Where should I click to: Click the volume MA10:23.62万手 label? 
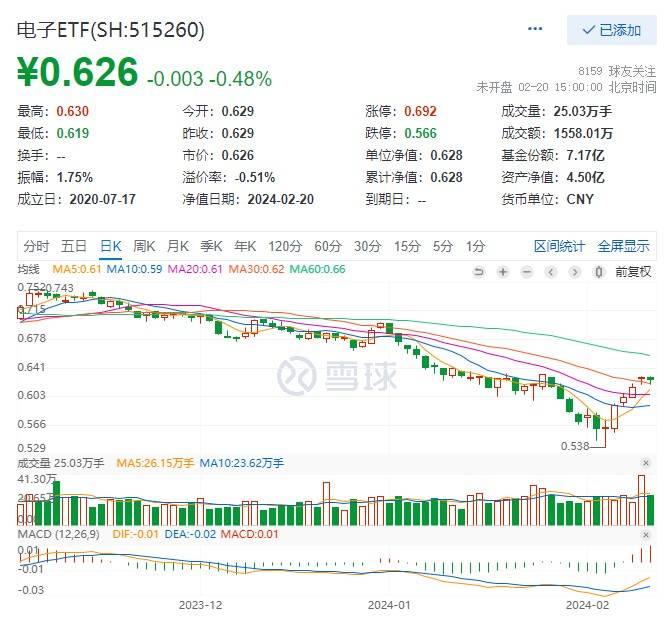coord(241,463)
